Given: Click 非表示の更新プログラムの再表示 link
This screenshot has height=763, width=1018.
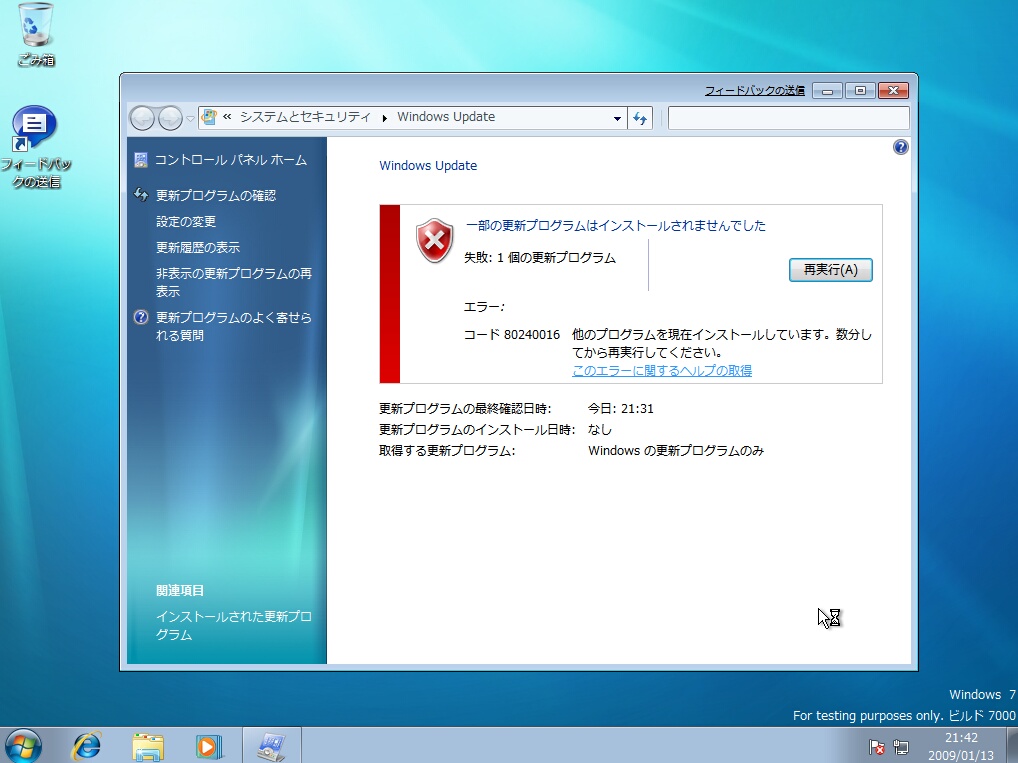Looking at the screenshot, I should (x=234, y=282).
